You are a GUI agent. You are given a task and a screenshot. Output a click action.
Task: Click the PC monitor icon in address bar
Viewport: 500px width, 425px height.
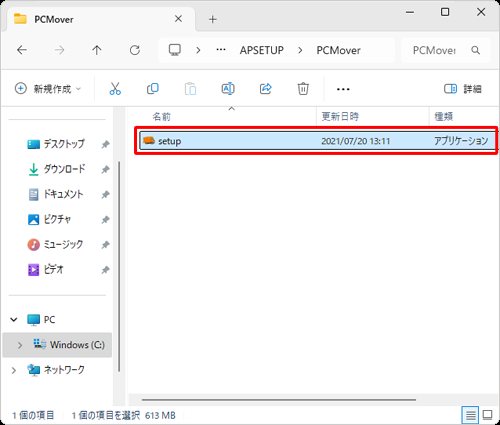click(x=175, y=50)
